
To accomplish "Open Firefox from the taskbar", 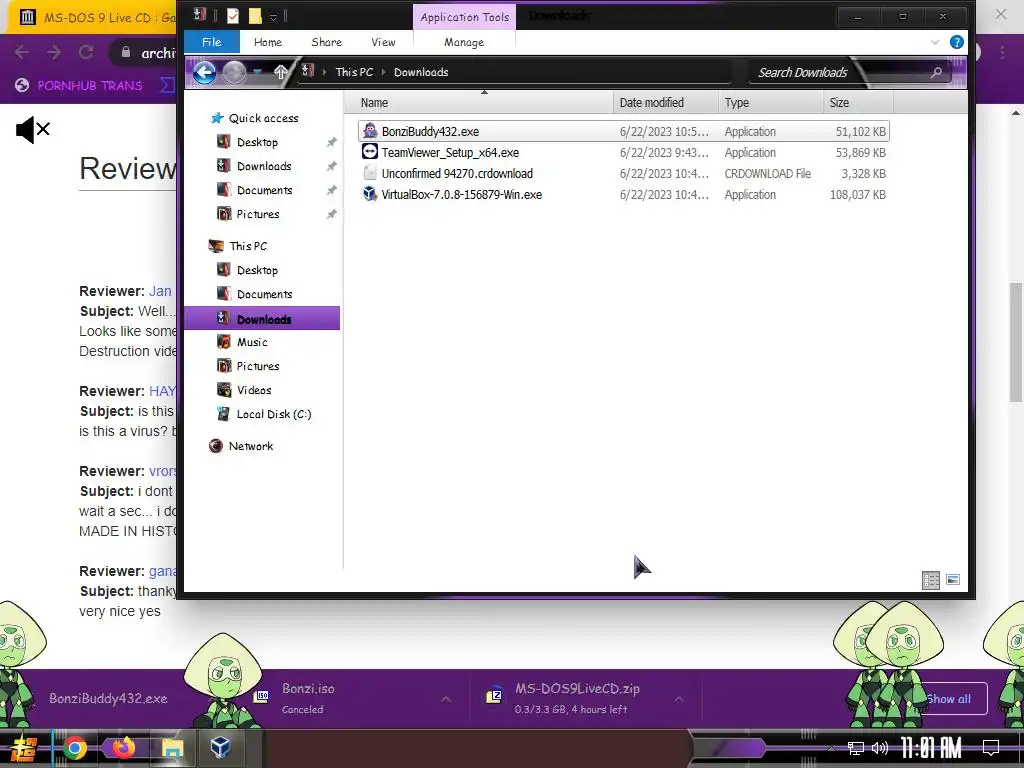I will click(x=123, y=748).
